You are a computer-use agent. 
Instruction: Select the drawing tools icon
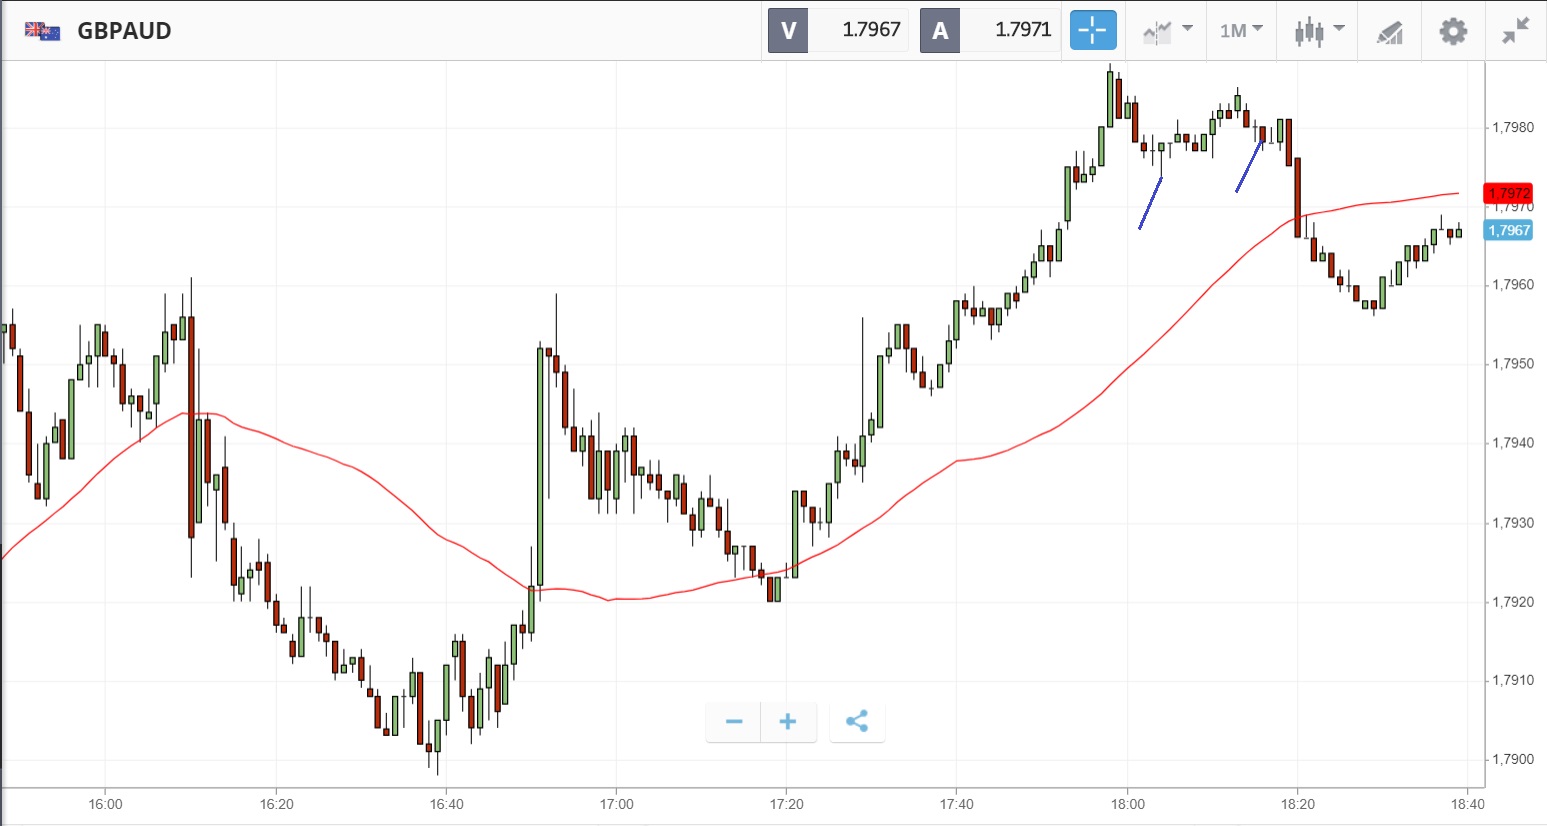coord(1389,32)
